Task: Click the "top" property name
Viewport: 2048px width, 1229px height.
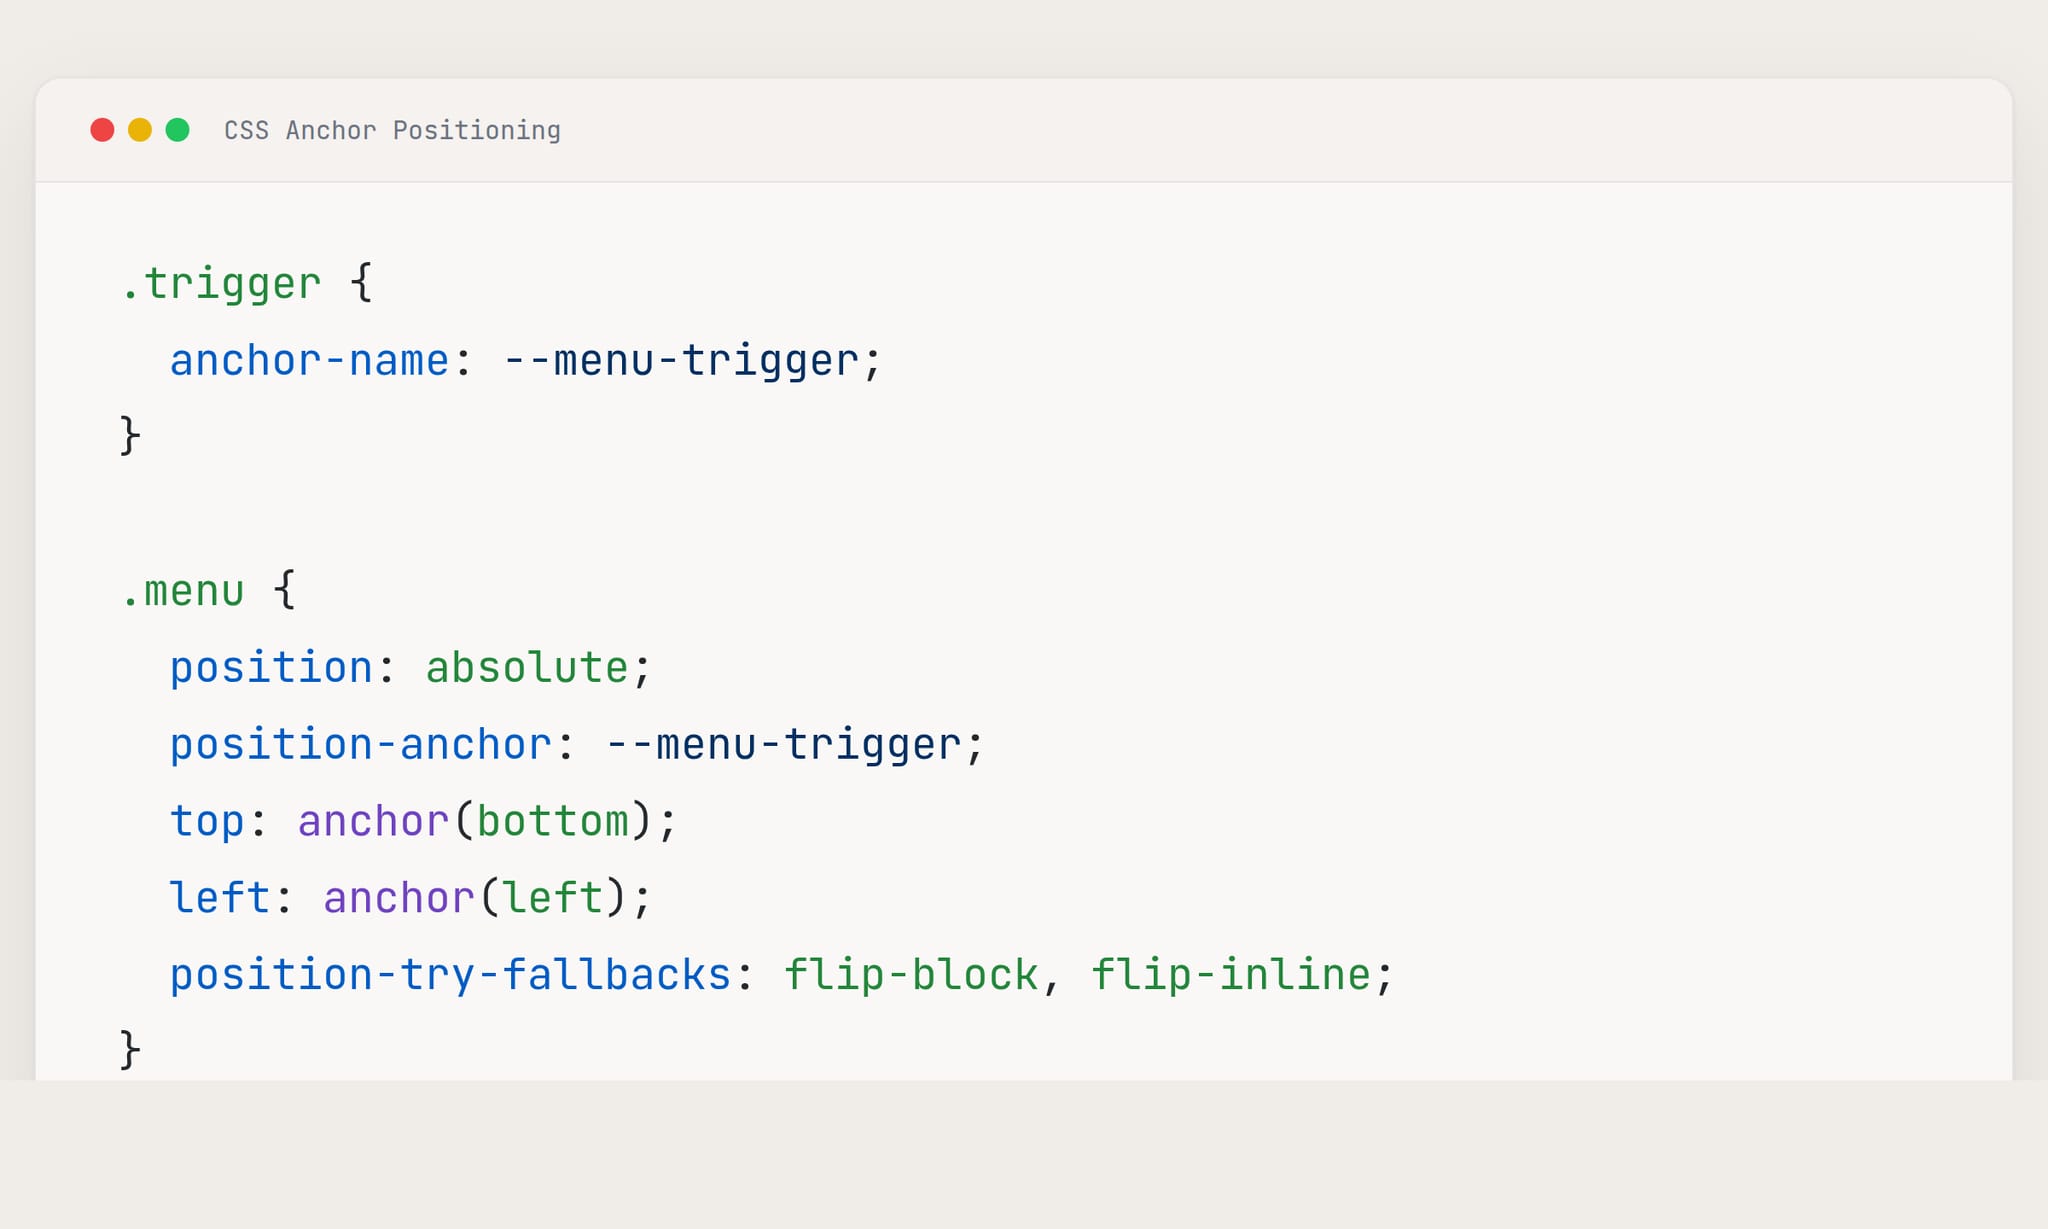Action: (x=207, y=822)
